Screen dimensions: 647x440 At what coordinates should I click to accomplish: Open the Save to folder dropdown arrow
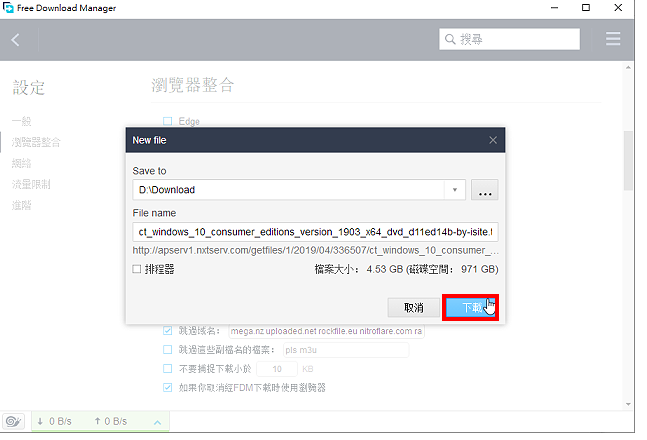[x=455, y=190]
